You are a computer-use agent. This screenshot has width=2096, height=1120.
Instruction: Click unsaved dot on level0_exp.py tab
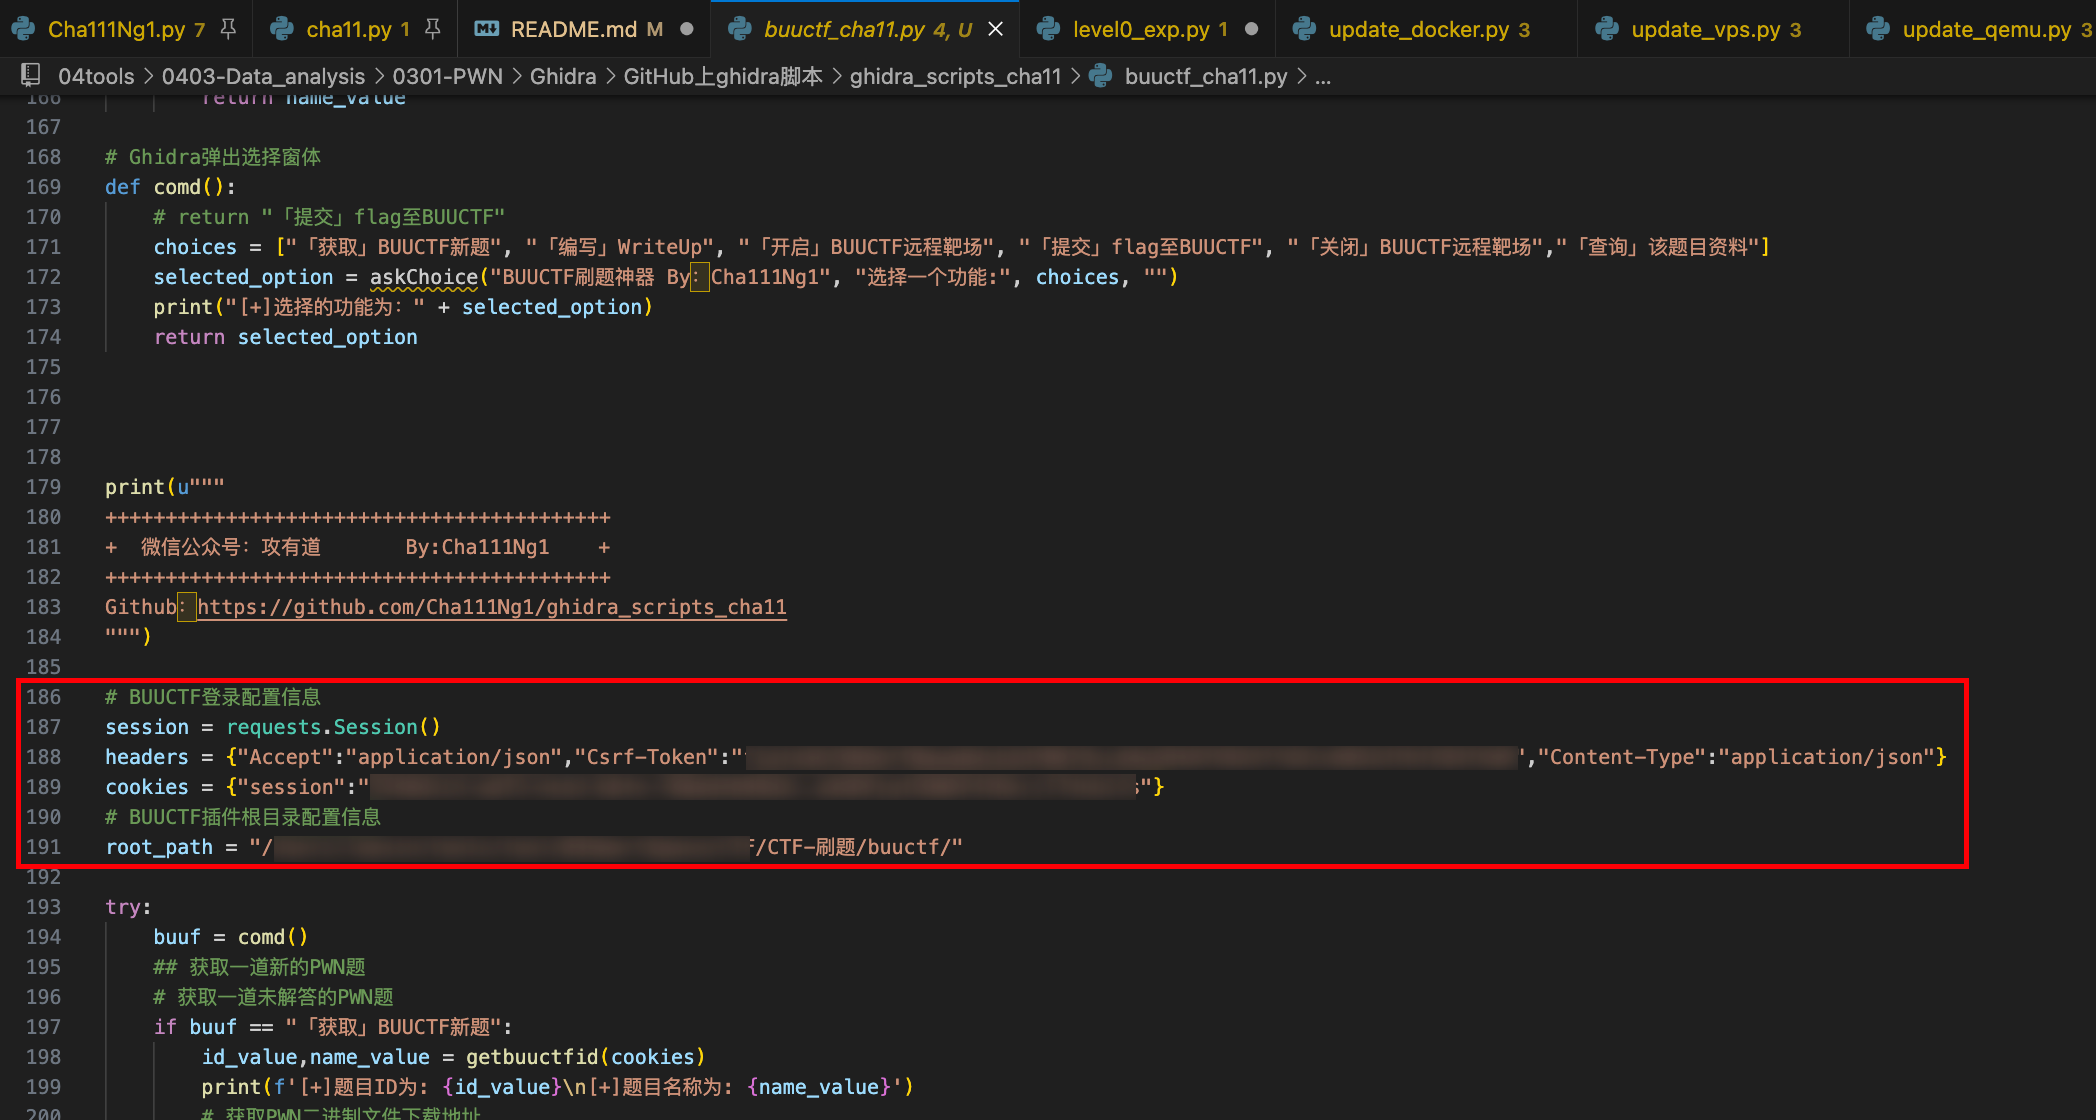pyautogui.click(x=1251, y=29)
